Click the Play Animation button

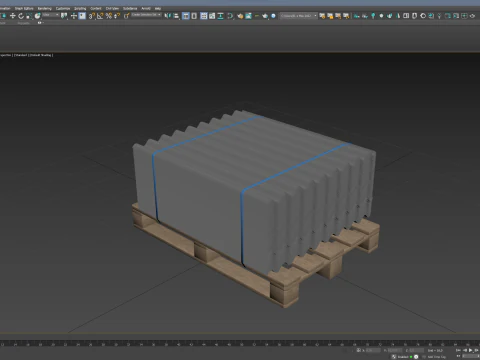point(470,350)
